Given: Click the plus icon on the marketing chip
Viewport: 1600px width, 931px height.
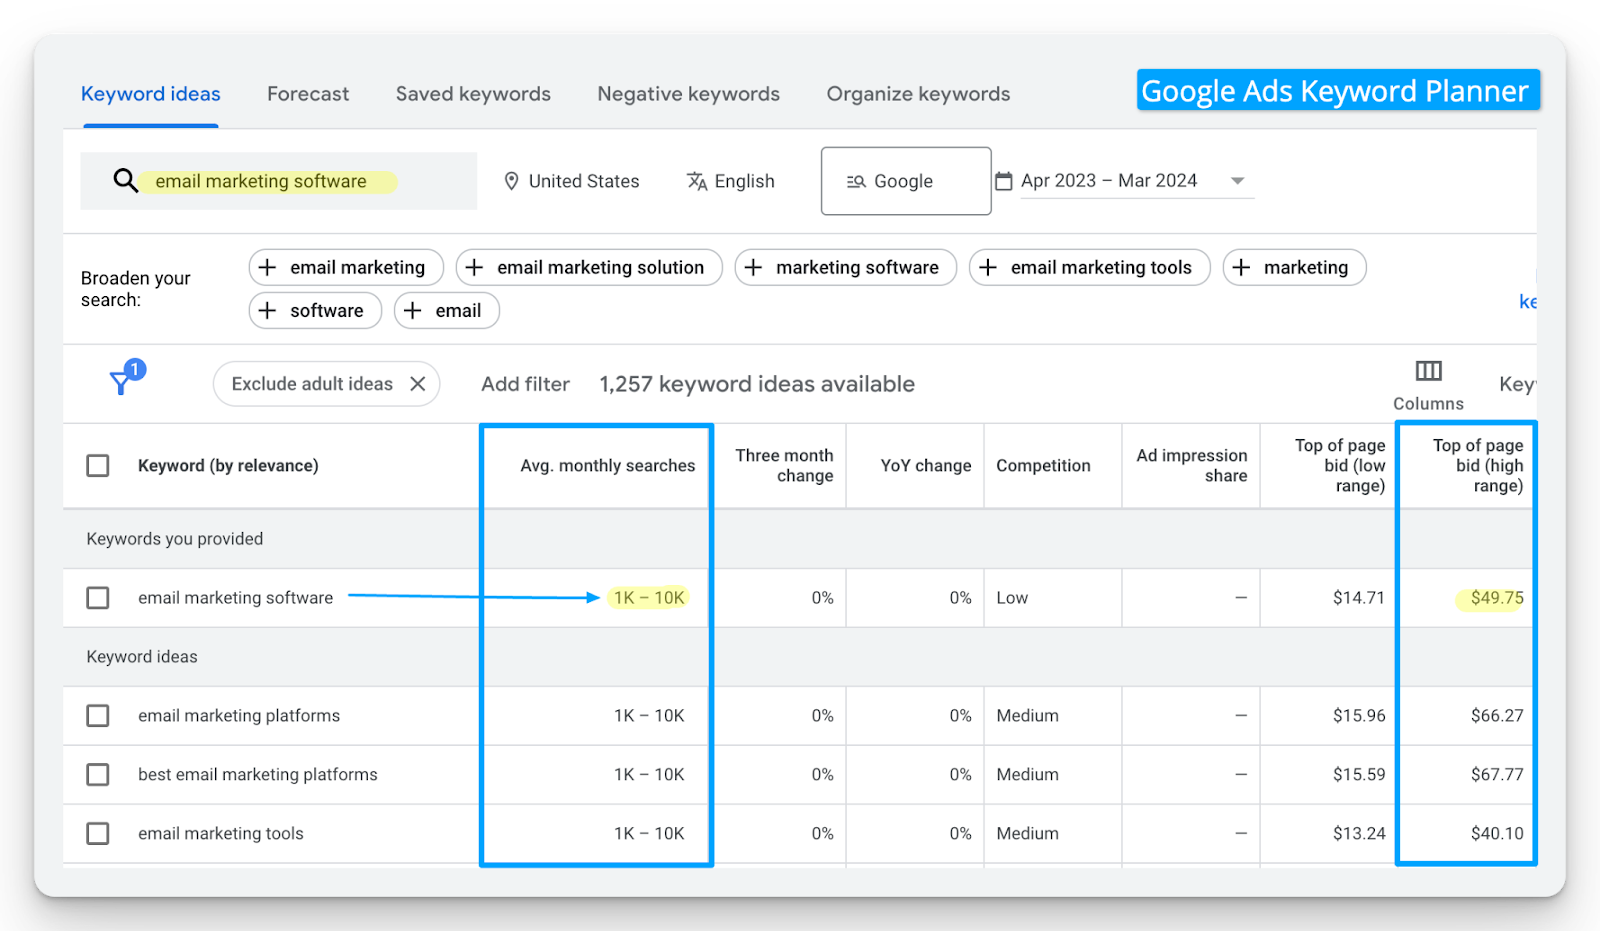Looking at the screenshot, I should pos(1242,267).
